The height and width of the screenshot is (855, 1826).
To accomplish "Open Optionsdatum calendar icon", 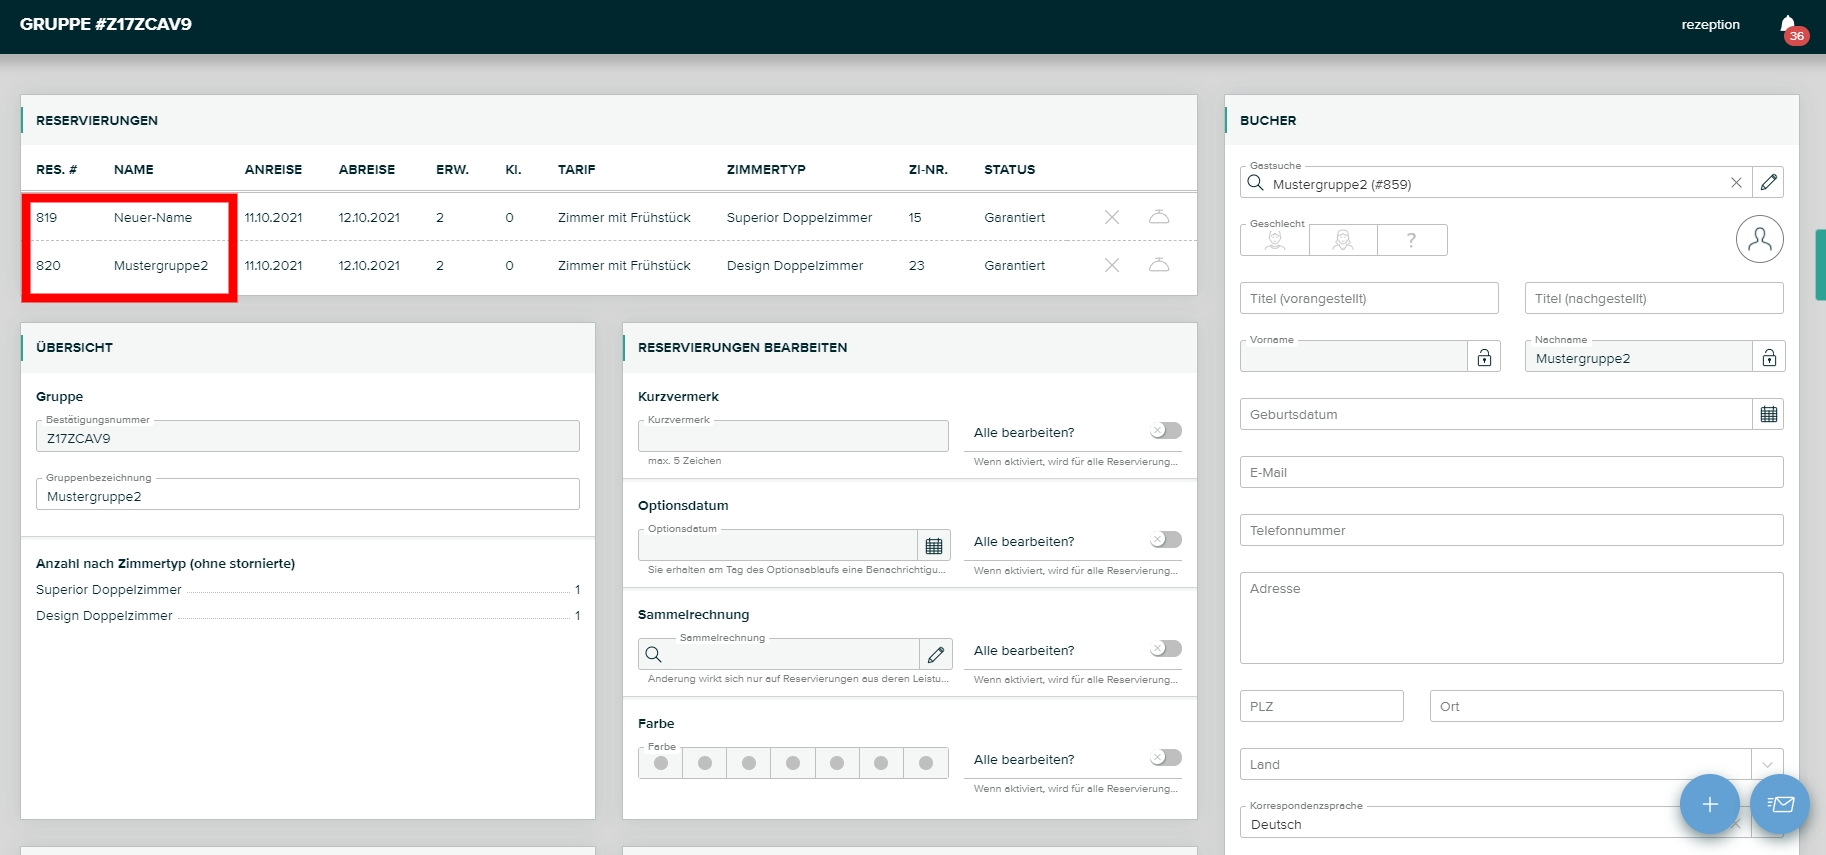I will click(934, 546).
